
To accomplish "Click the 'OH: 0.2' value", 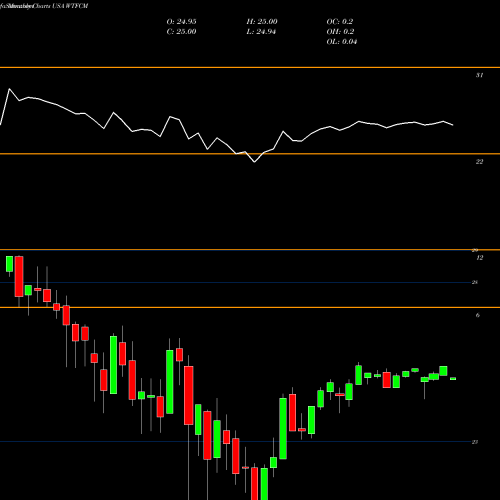I will click(x=340, y=32).
